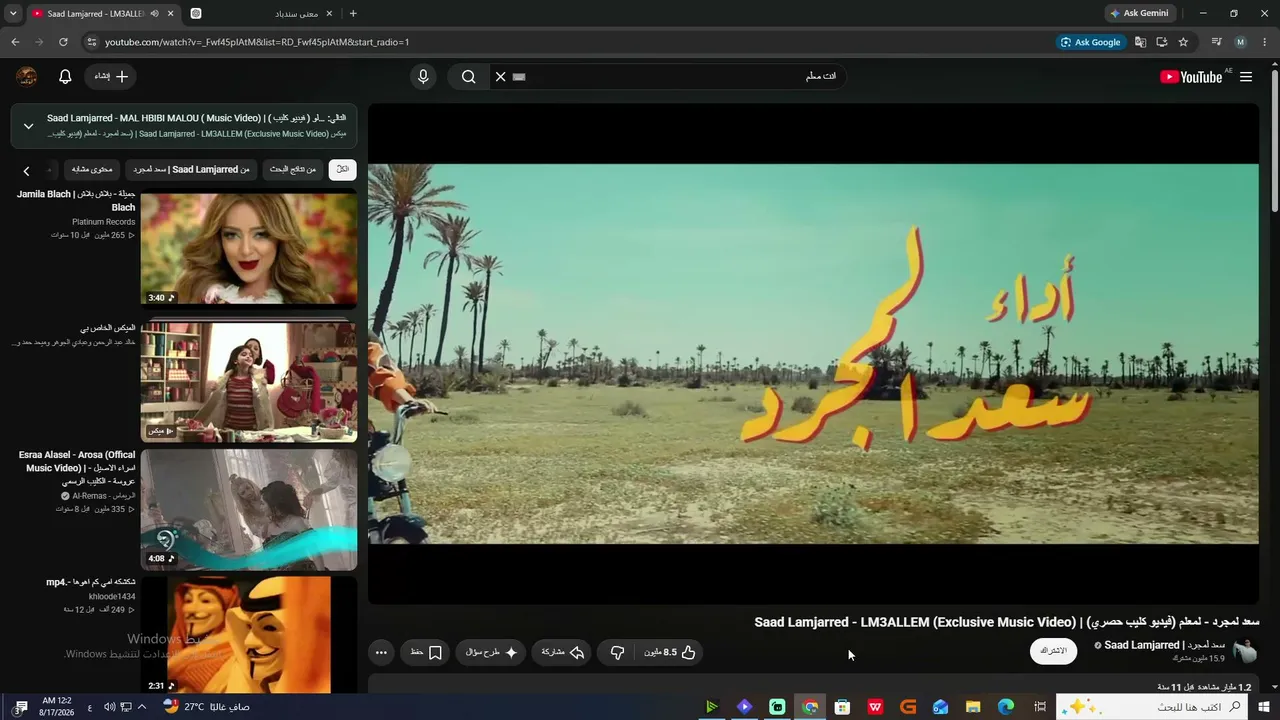Bookmark this page with the star

tap(1184, 42)
